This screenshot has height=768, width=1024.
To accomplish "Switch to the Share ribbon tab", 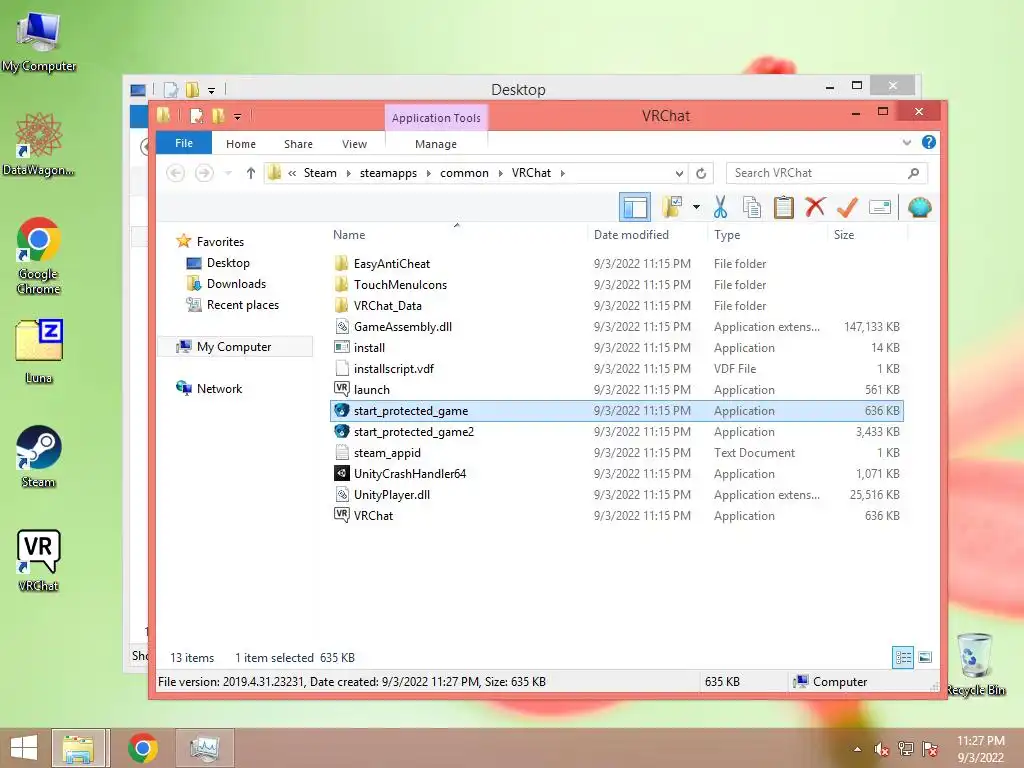I will (298, 144).
